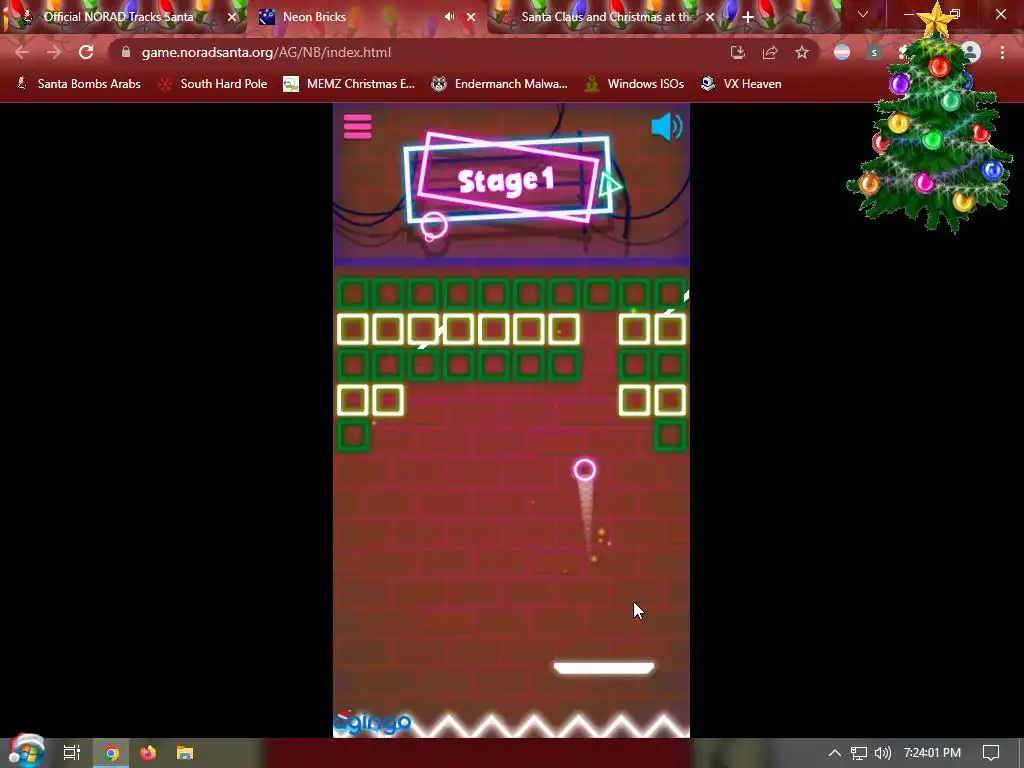Minimize the Chrome window
1024x768 pixels.
click(909, 14)
